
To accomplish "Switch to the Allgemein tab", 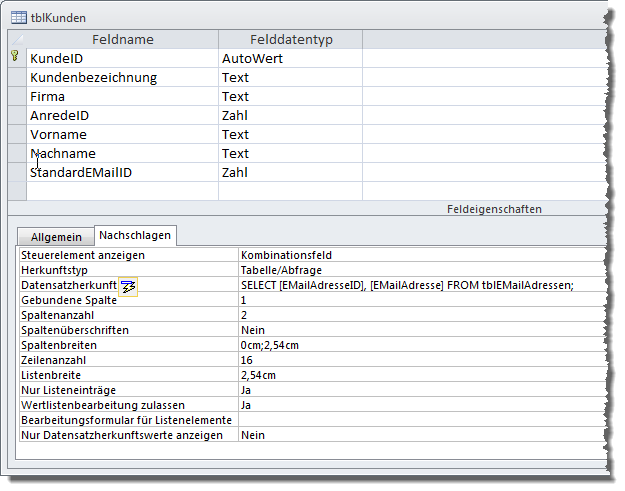I will 56,237.
